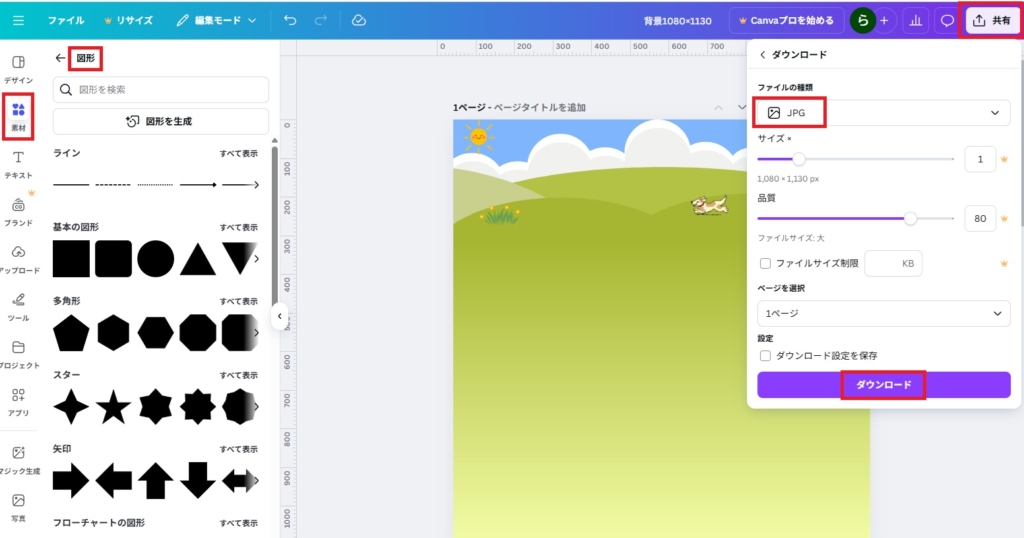Go back using arrow beside ダウンロード

pos(762,55)
